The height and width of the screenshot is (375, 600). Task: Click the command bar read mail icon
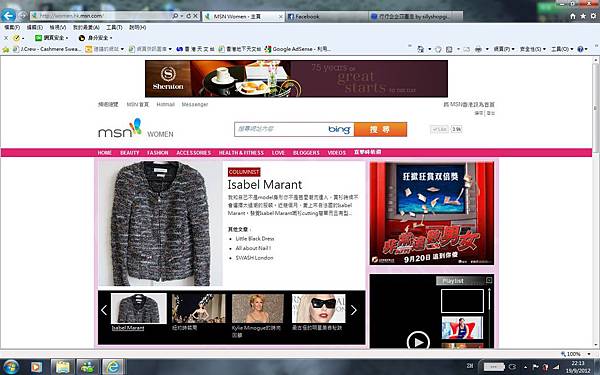coord(466,49)
